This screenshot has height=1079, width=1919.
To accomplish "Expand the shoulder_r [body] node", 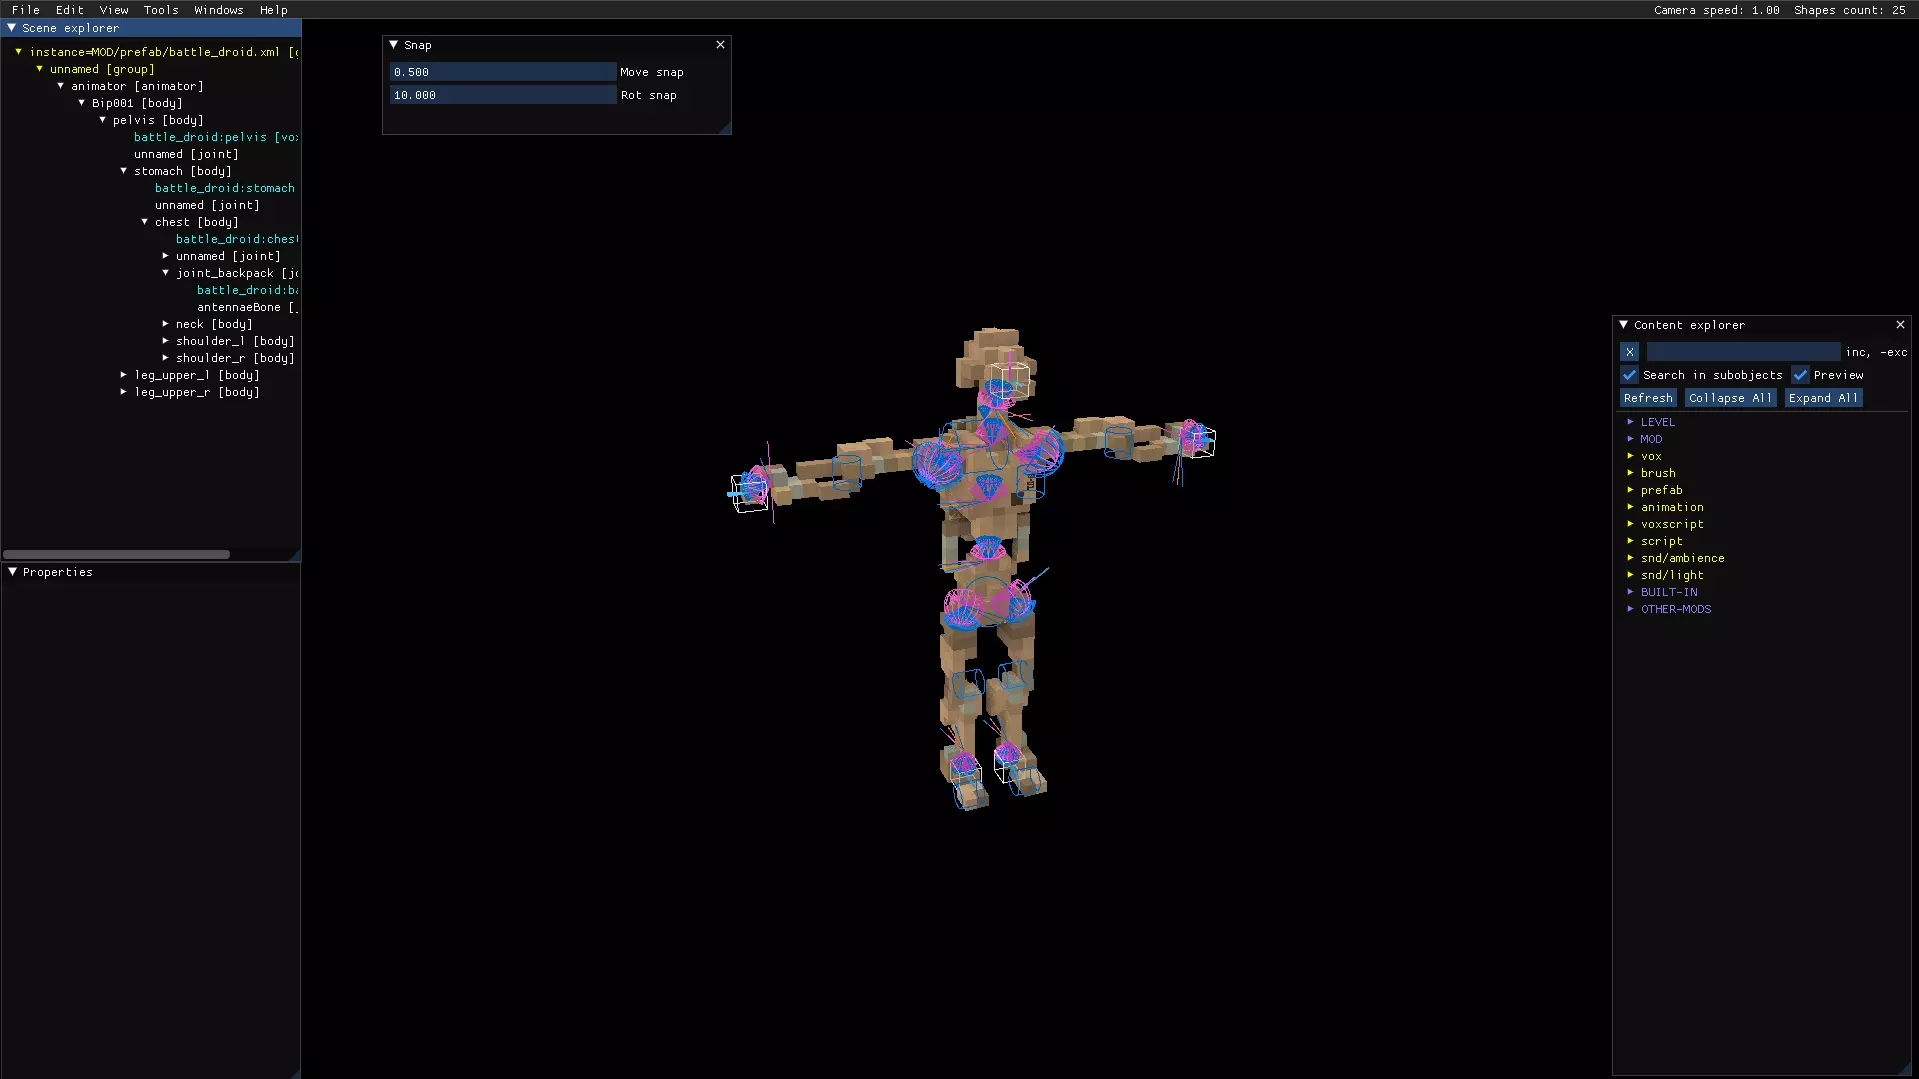I will point(165,358).
